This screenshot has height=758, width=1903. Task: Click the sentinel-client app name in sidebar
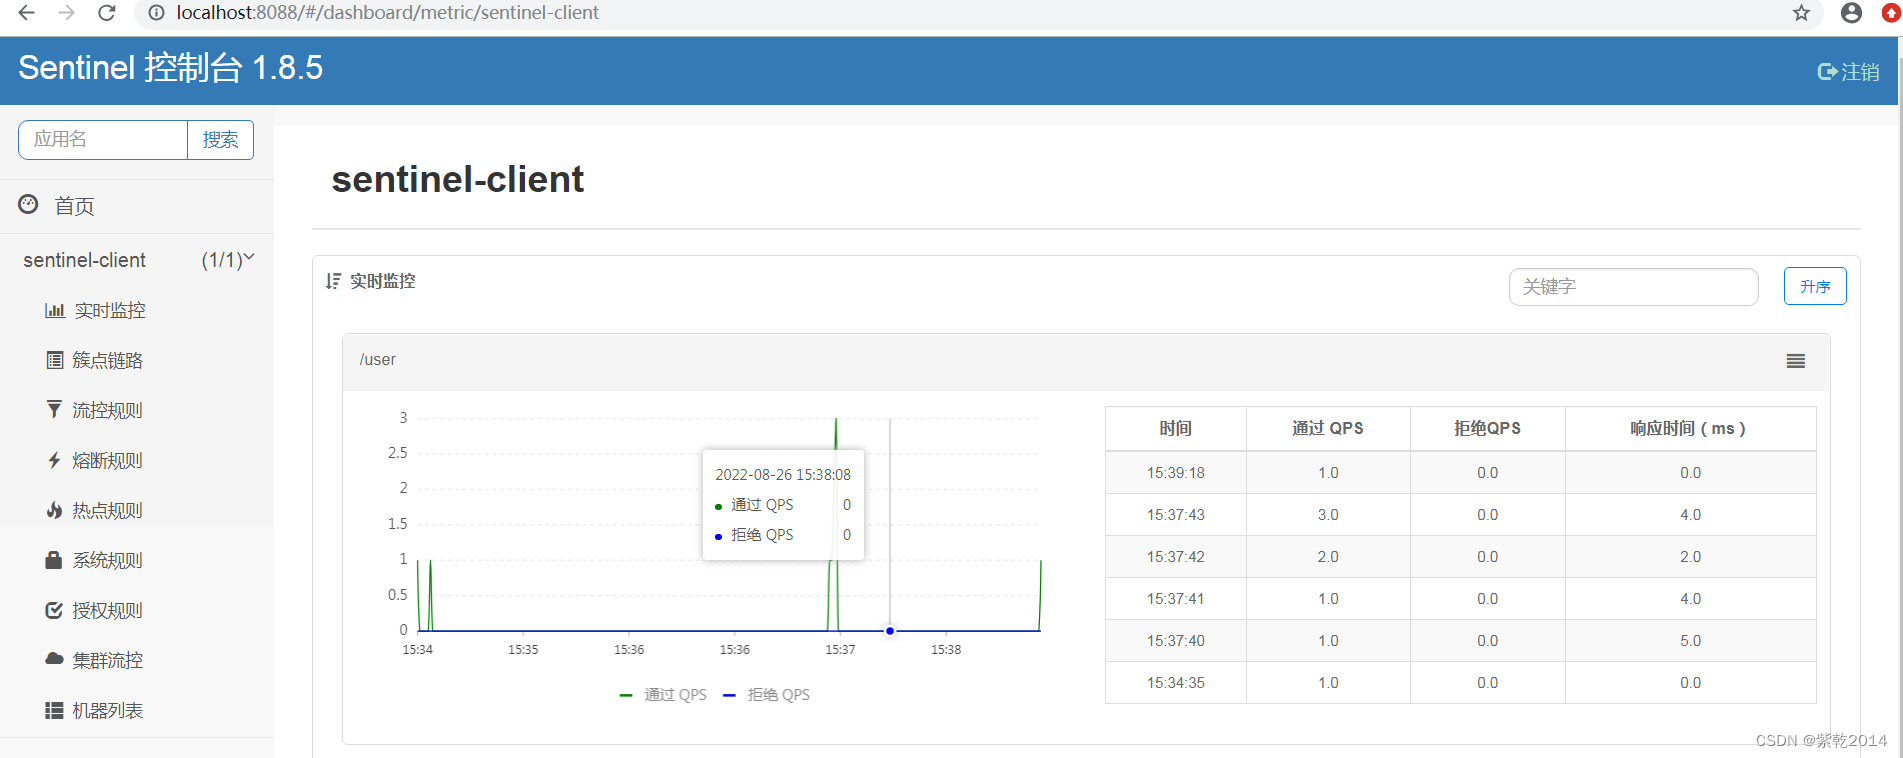(x=85, y=260)
